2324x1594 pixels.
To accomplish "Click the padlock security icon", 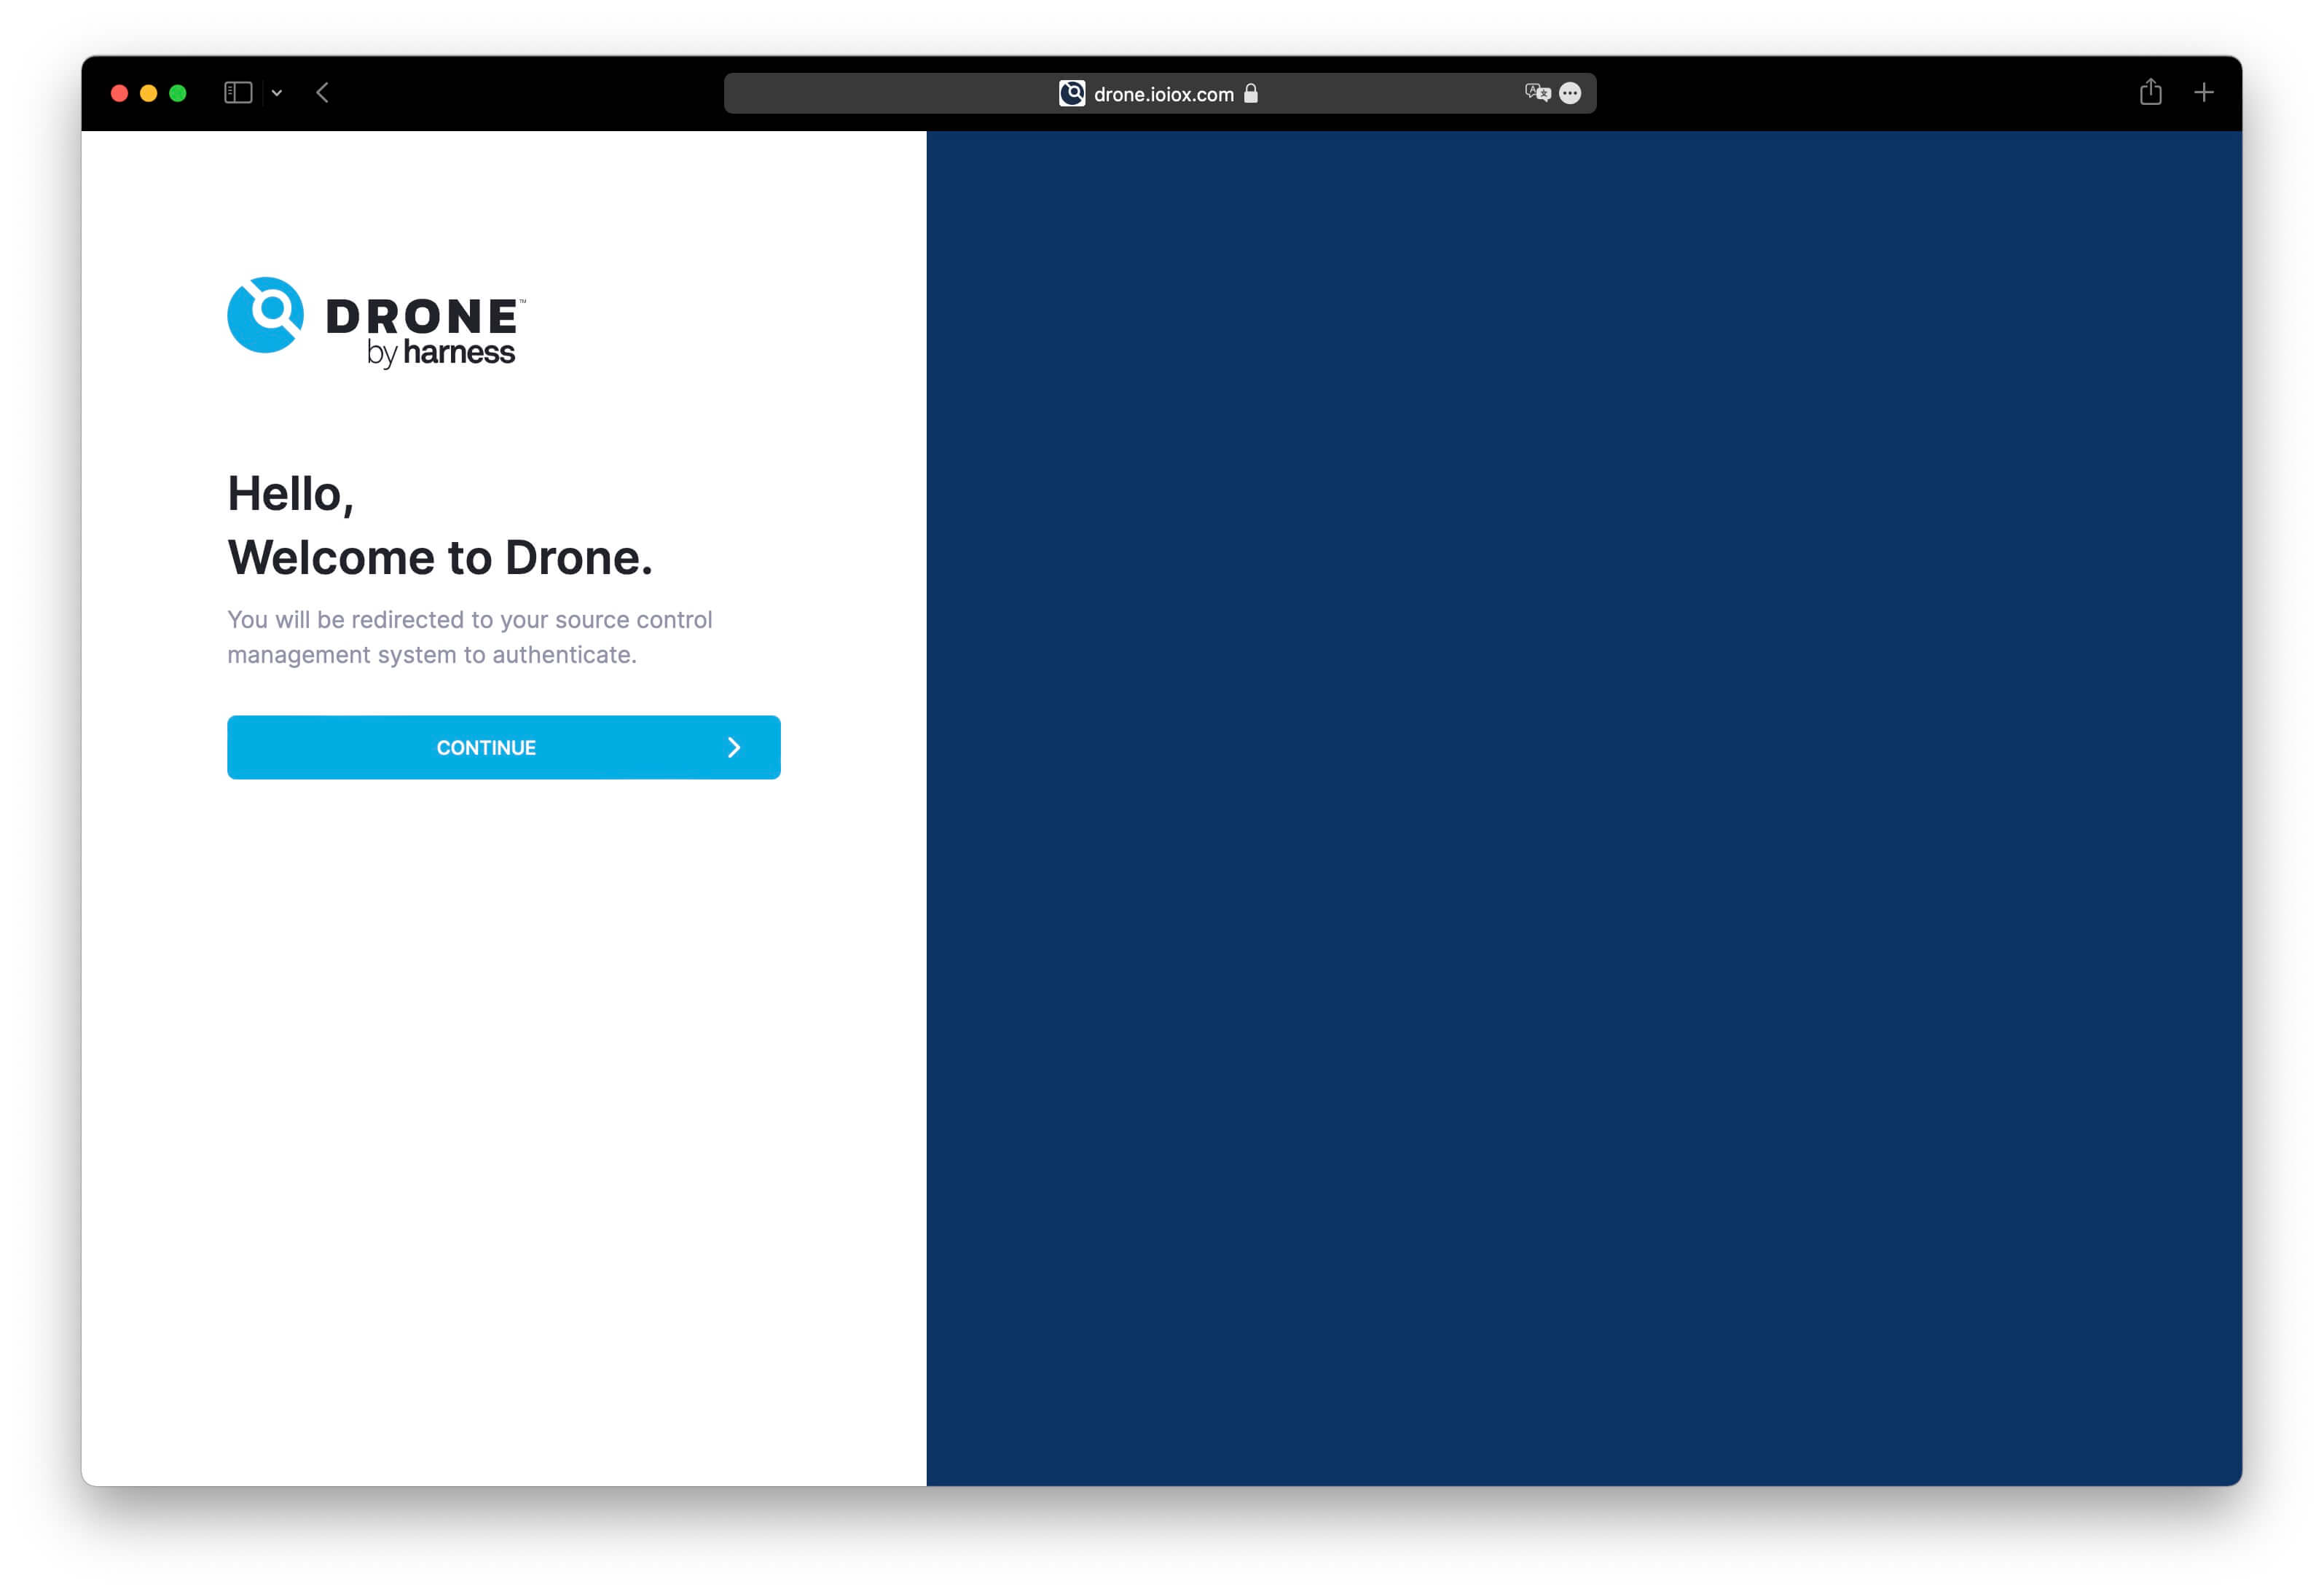I will pos(1250,94).
